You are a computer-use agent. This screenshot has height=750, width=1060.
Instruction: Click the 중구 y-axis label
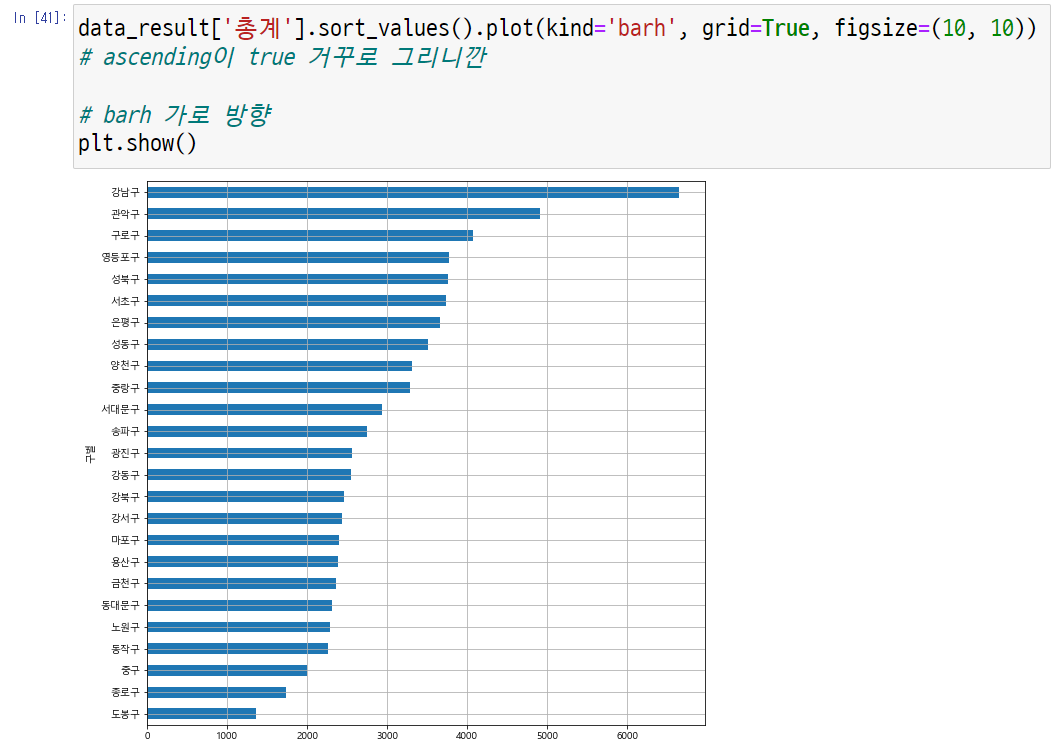click(x=130, y=670)
